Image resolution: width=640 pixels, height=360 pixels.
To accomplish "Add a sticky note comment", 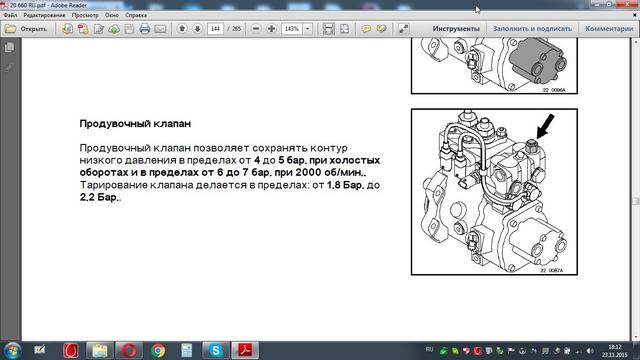I will pyautogui.click(x=366, y=29).
